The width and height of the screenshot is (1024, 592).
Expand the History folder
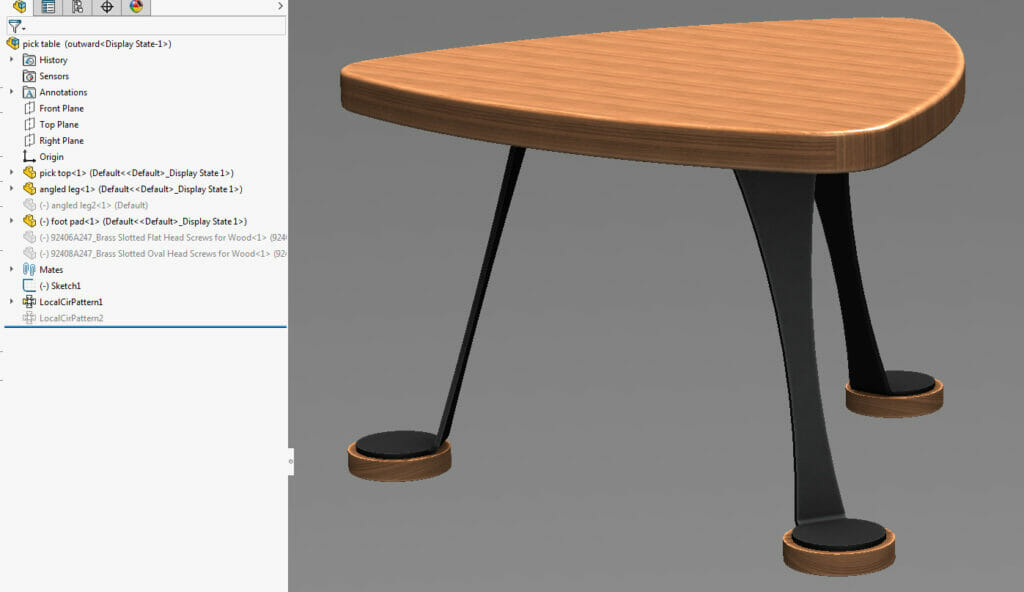pos(12,60)
